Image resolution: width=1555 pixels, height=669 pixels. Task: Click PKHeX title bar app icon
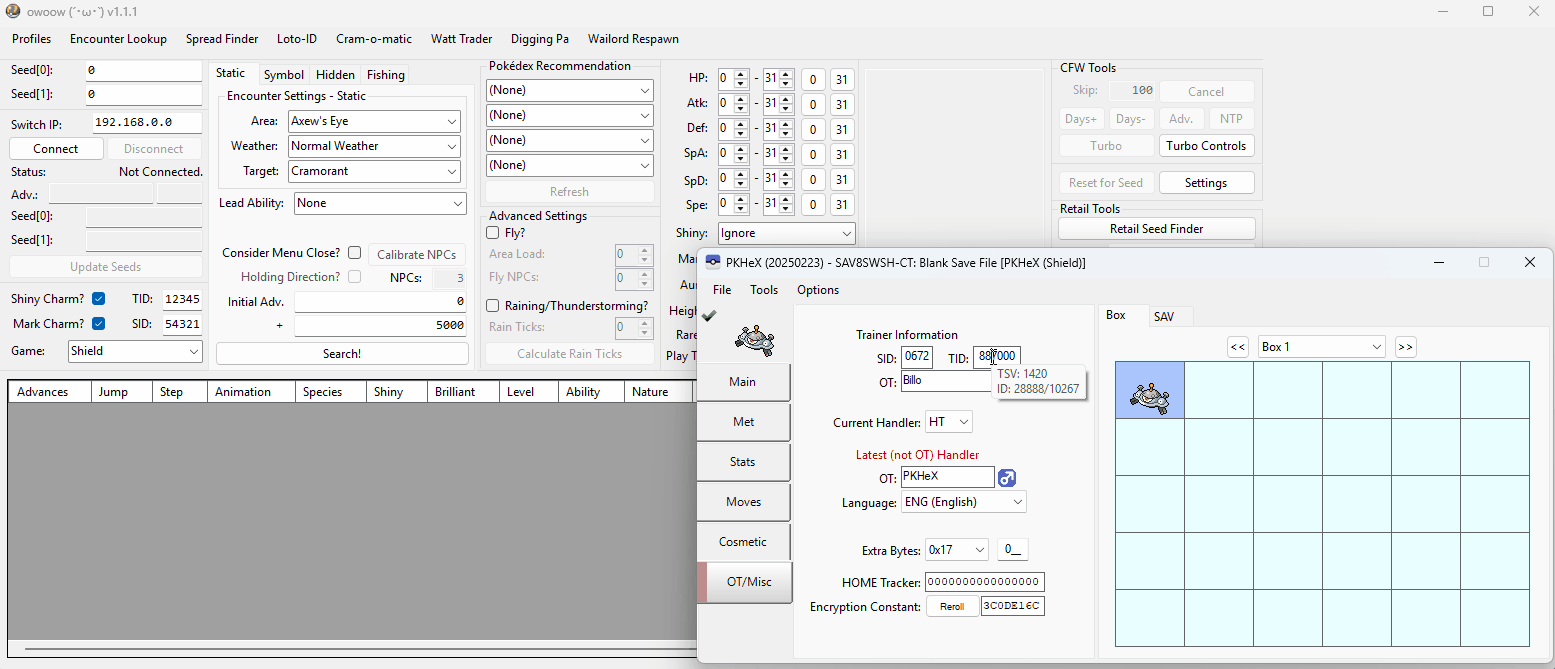click(713, 262)
